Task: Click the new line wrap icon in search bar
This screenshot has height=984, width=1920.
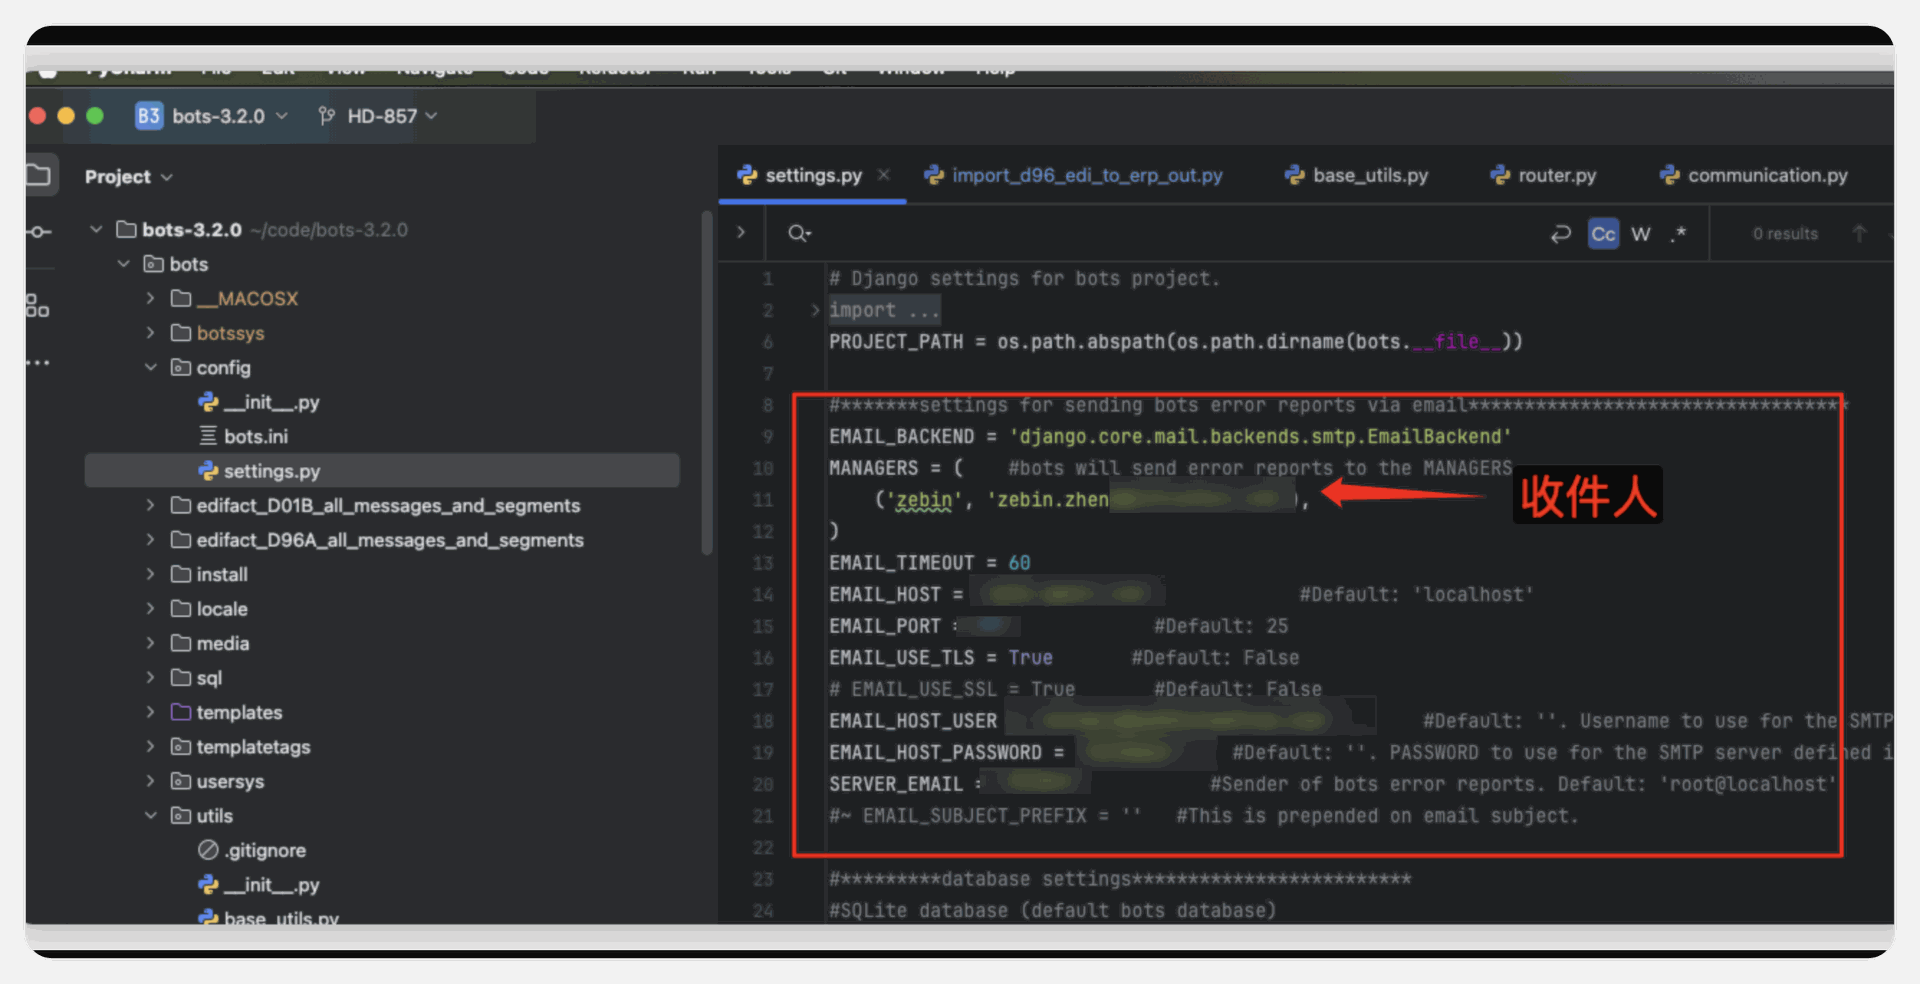Action: pos(1560,234)
